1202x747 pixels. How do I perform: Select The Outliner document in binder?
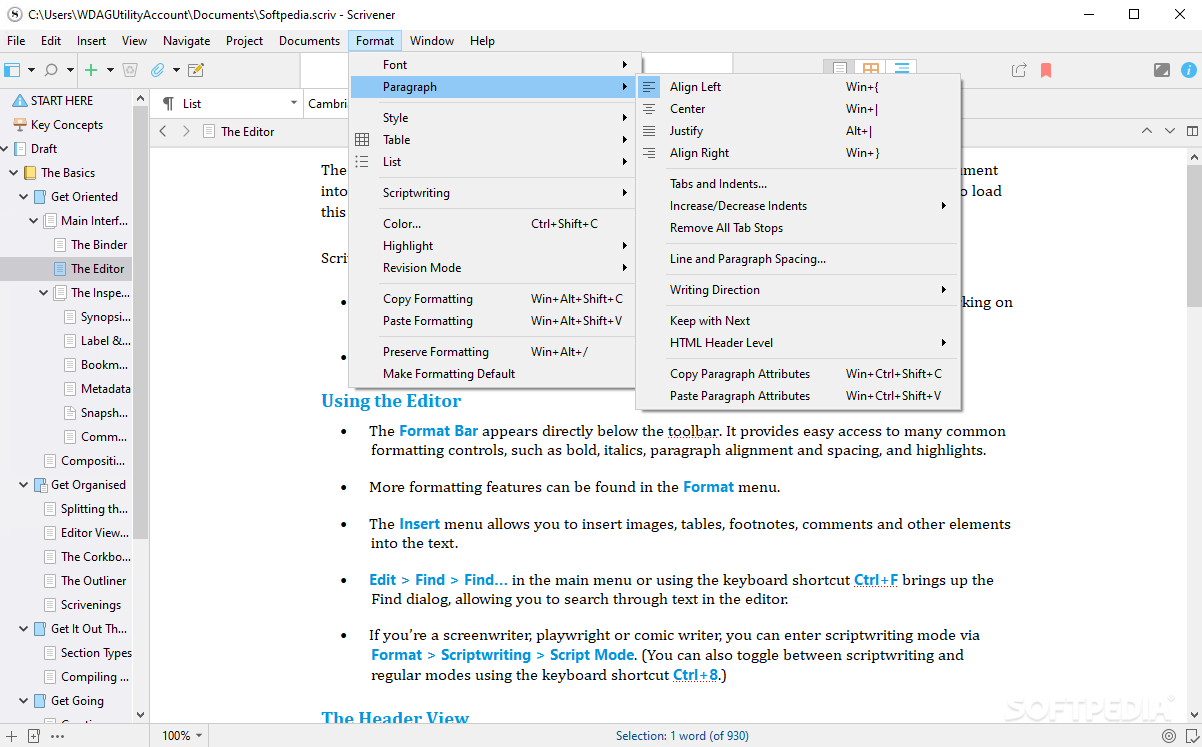pos(94,581)
